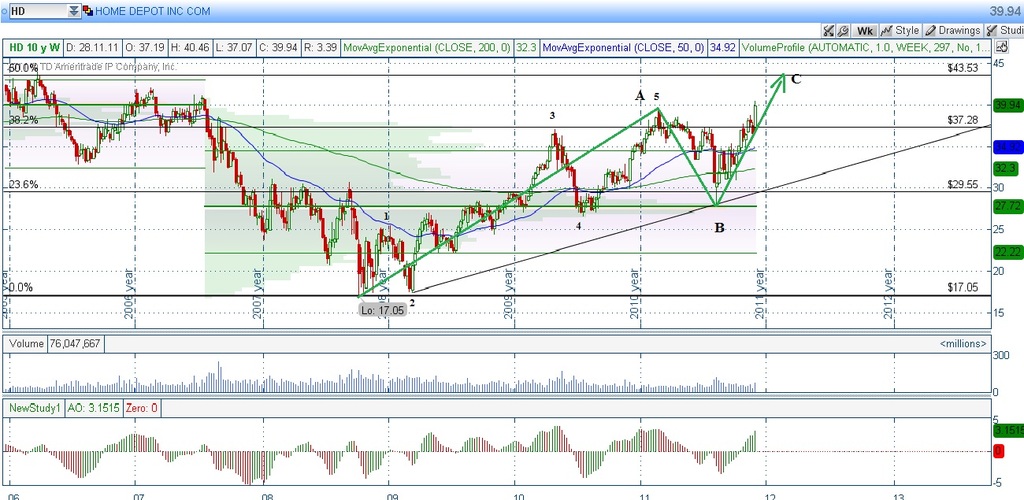Screen dimensions: 1024x500
Task: Click the 32.3 EMA value in header
Action: [x=526, y=48]
